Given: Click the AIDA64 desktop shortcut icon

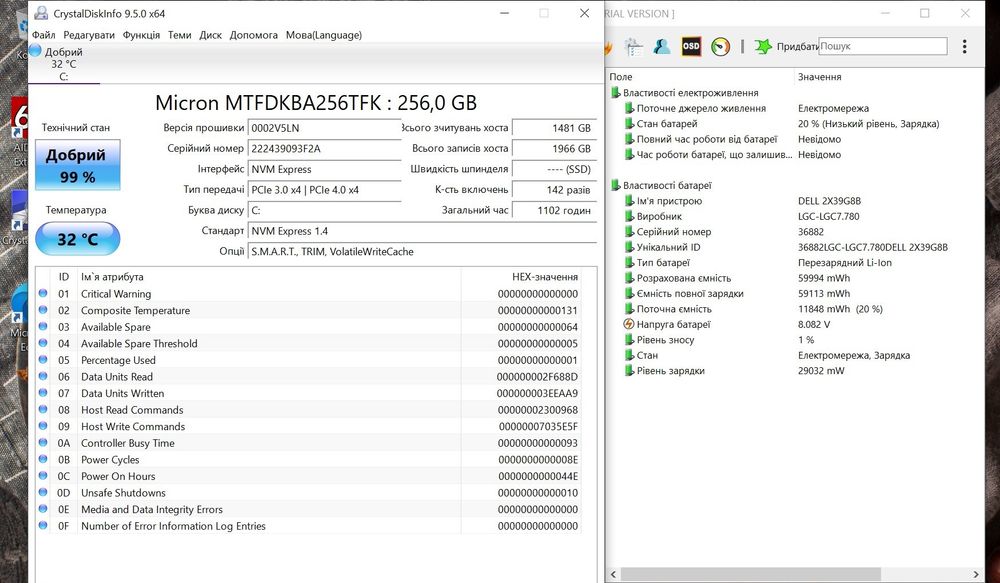Looking at the screenshot, I should tap(20, 118).
